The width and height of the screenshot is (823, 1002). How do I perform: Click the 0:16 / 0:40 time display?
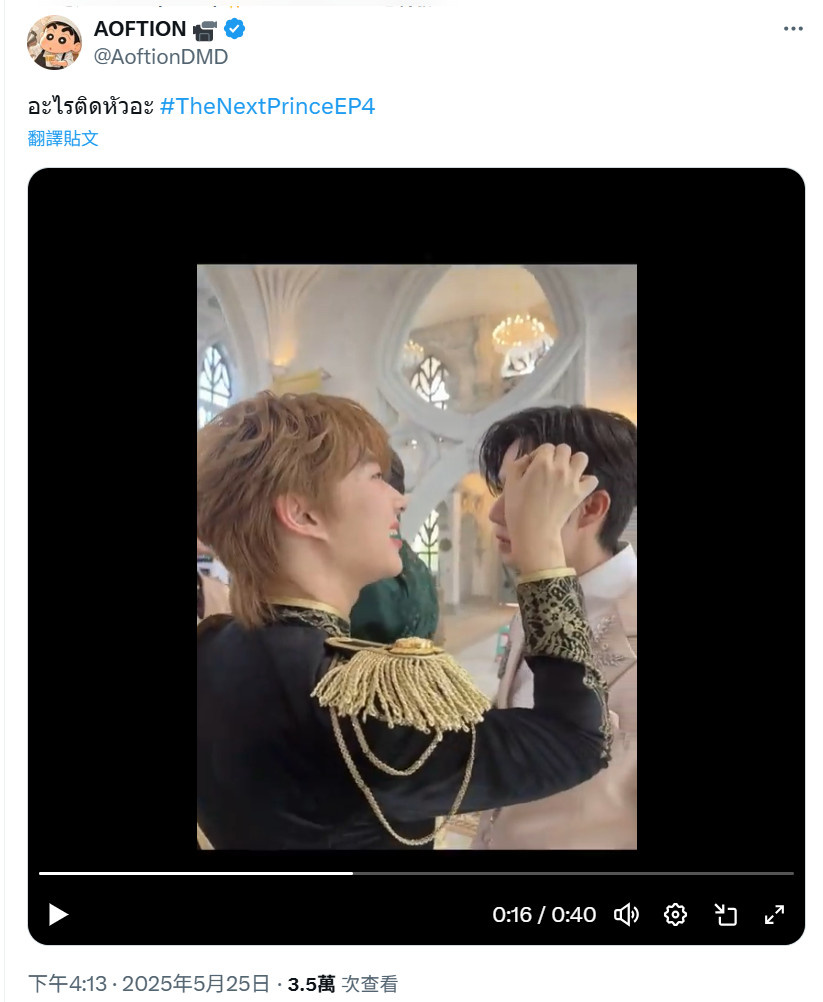pyautogui.click(x=544, y=914)
